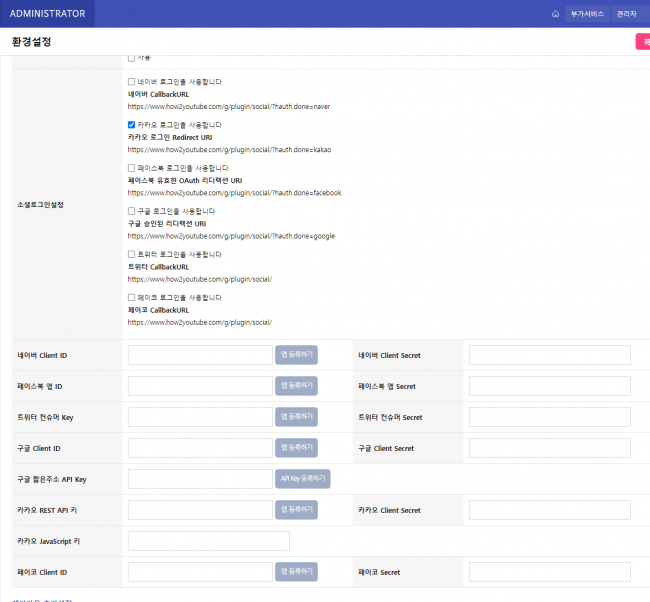This screenshot has width=650, height=602.
Task: Click 앱 등록하기 next to 페이코 Client ID
Action: point(296,572)
